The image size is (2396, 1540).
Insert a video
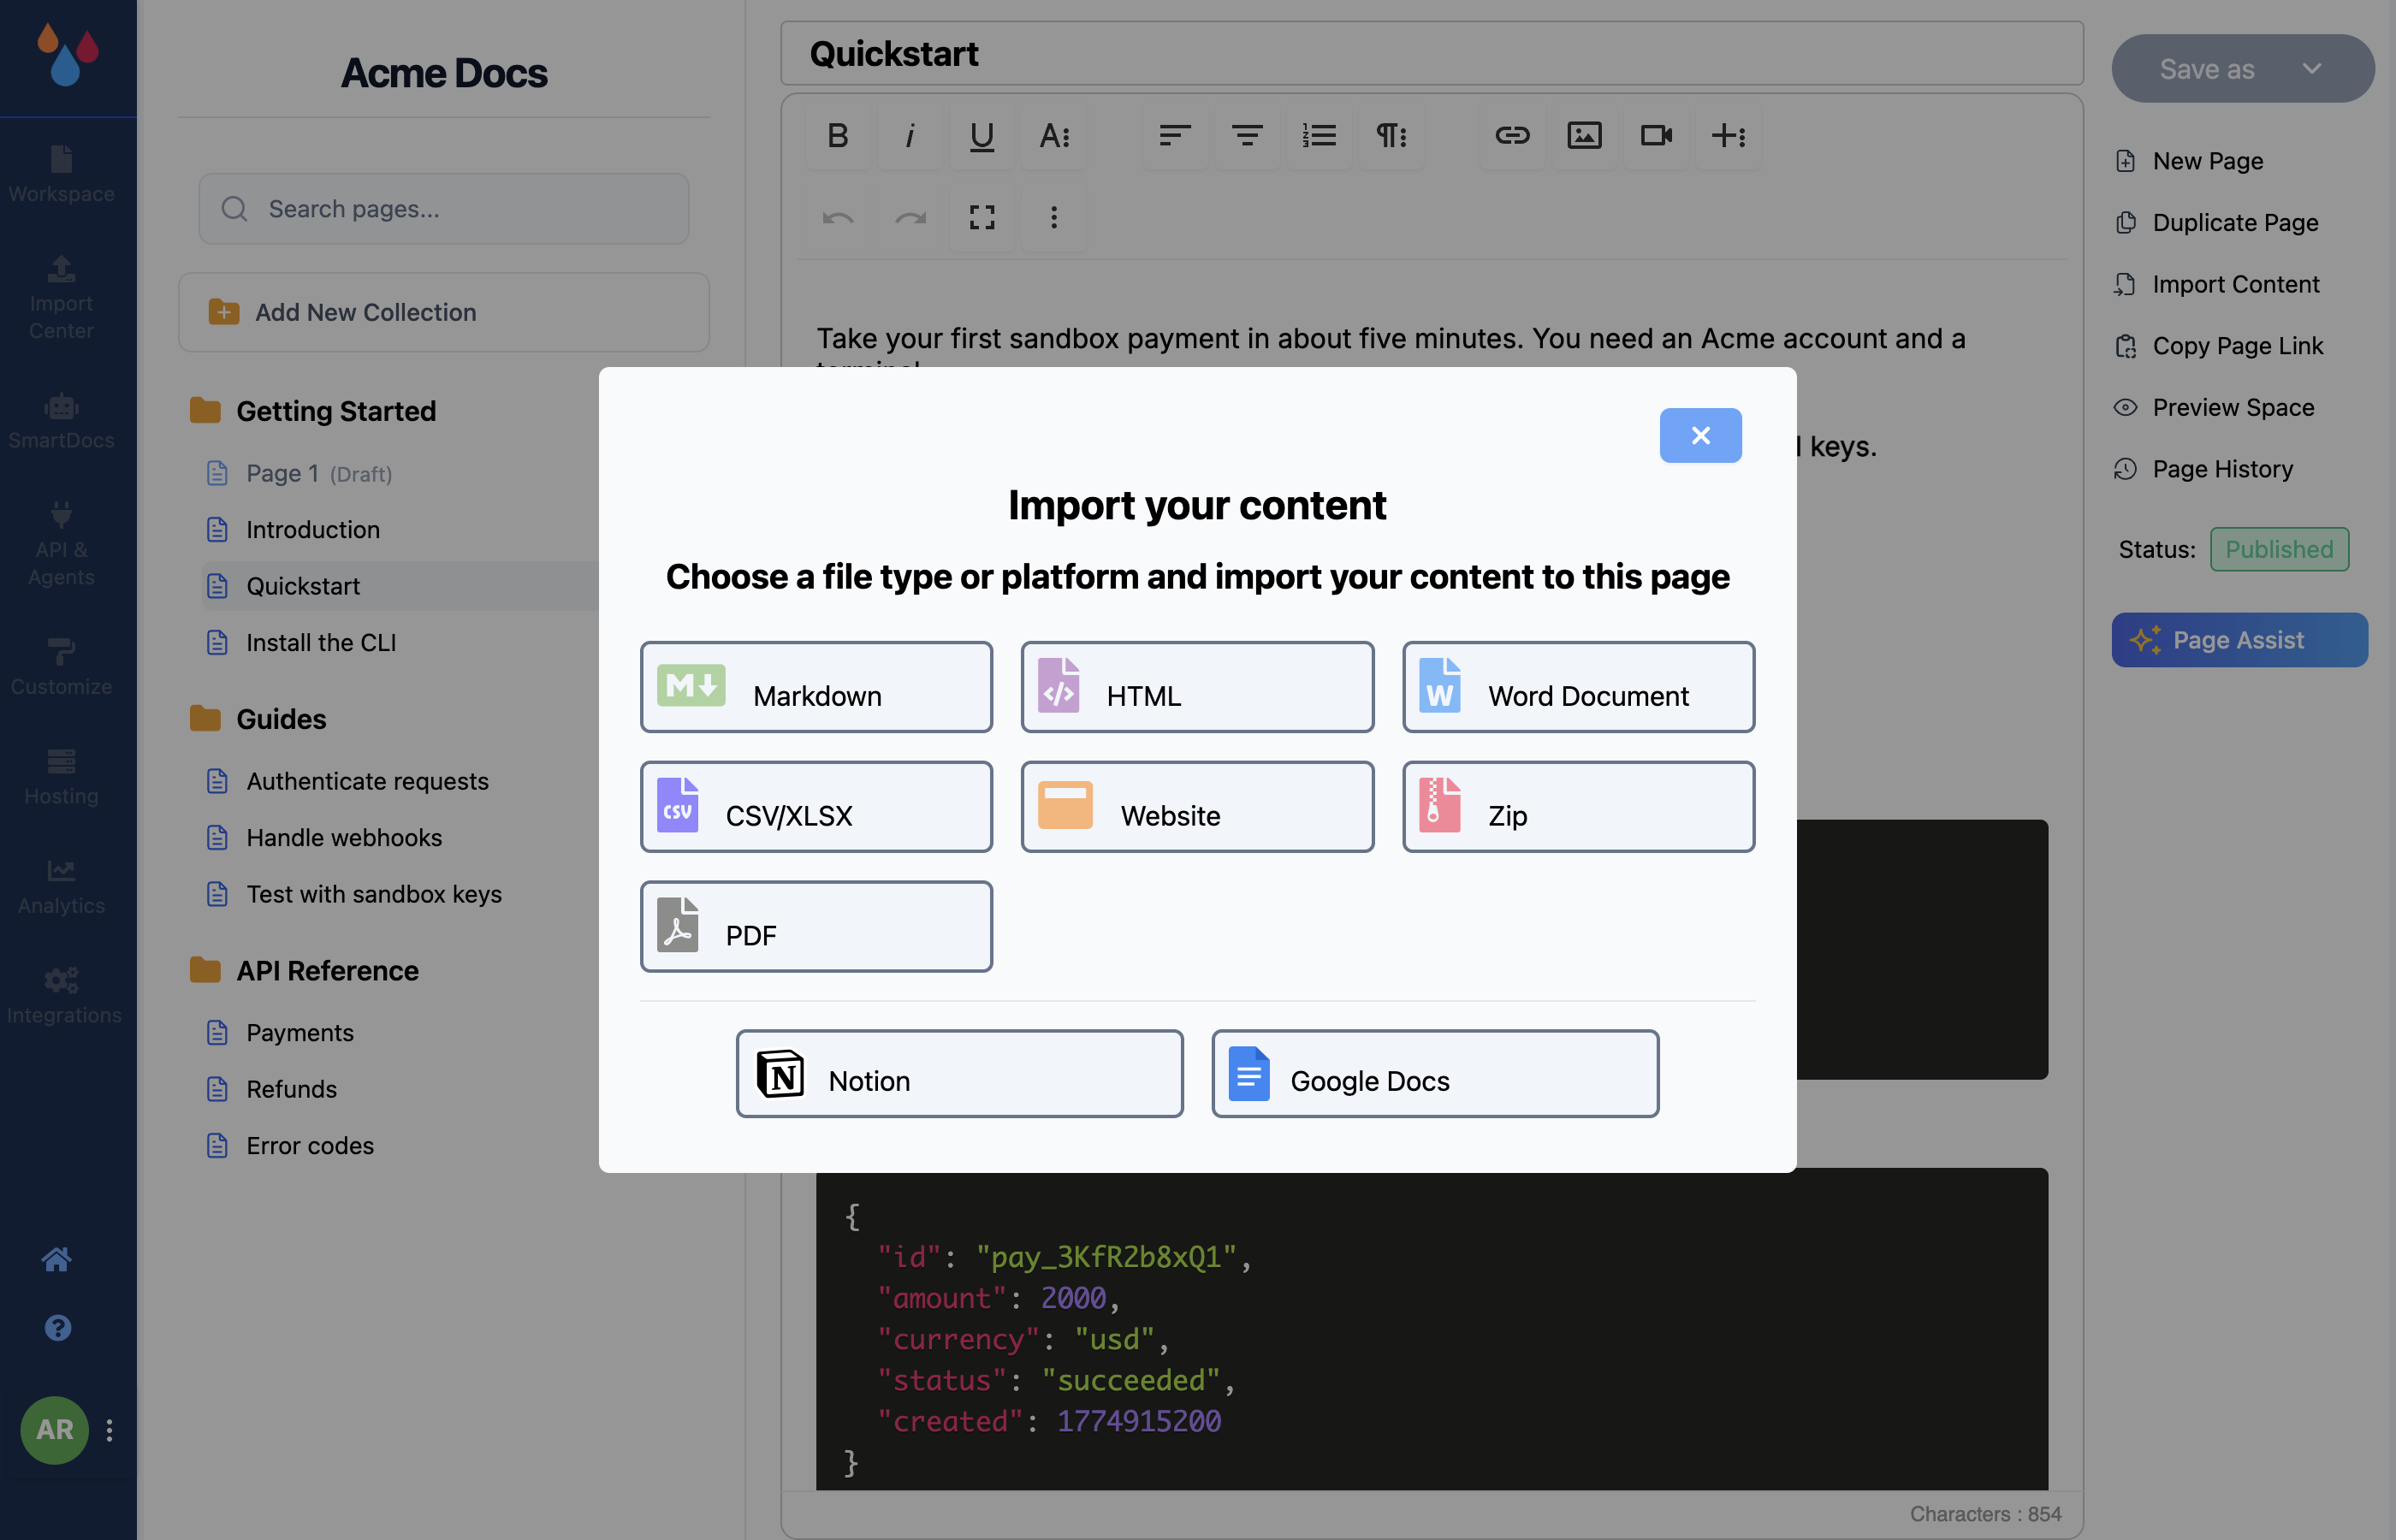[1656, 135]
